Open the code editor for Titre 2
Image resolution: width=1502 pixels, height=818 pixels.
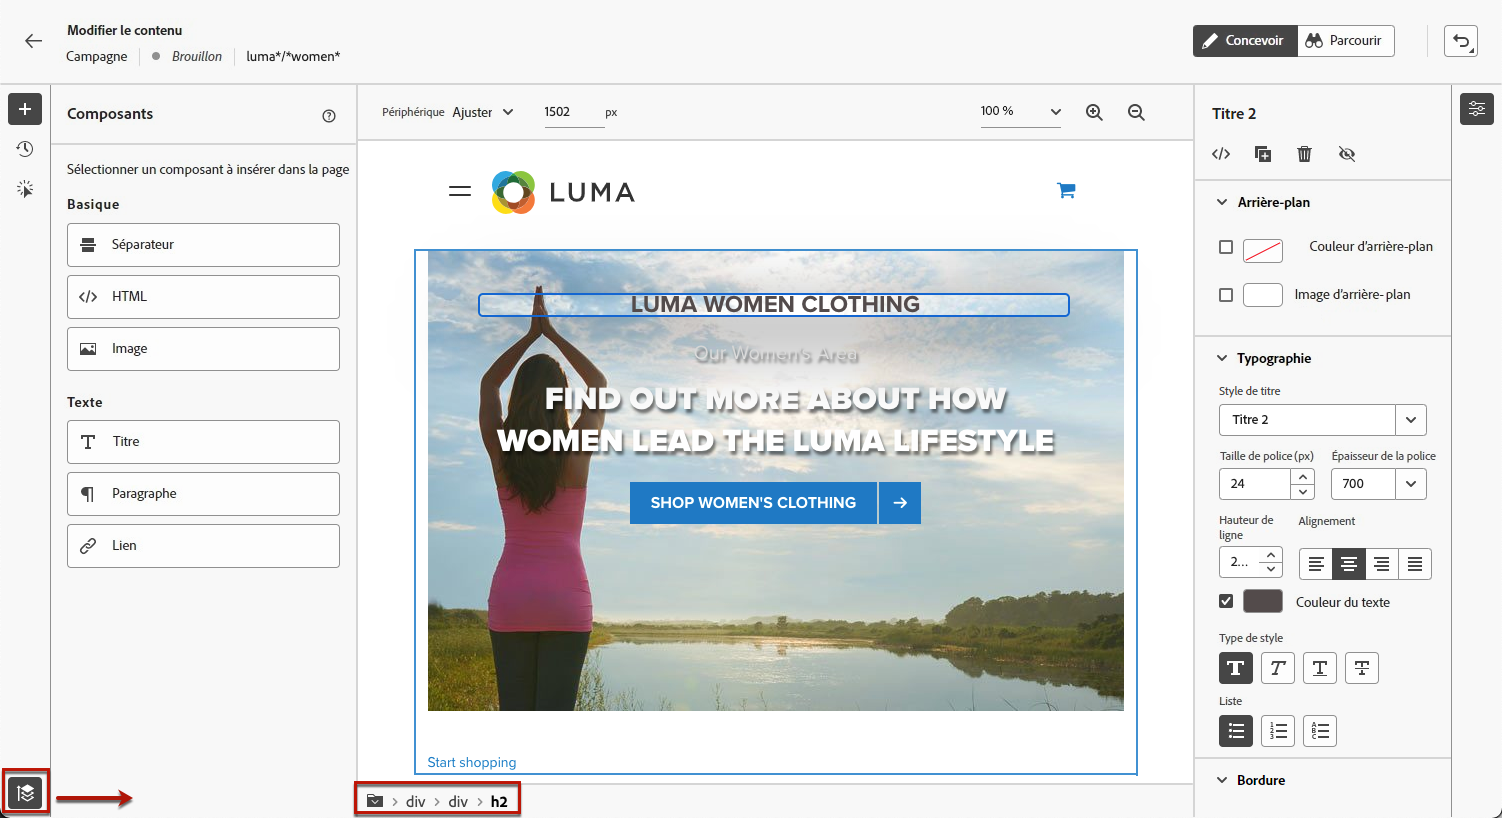[1221, 154]
